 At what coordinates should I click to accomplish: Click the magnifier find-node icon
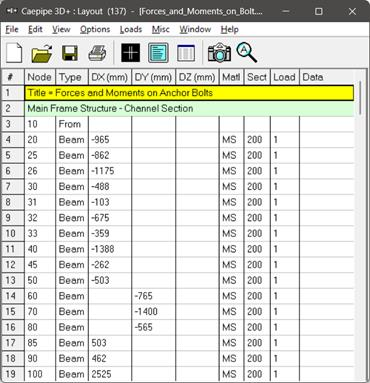[247, 53]
